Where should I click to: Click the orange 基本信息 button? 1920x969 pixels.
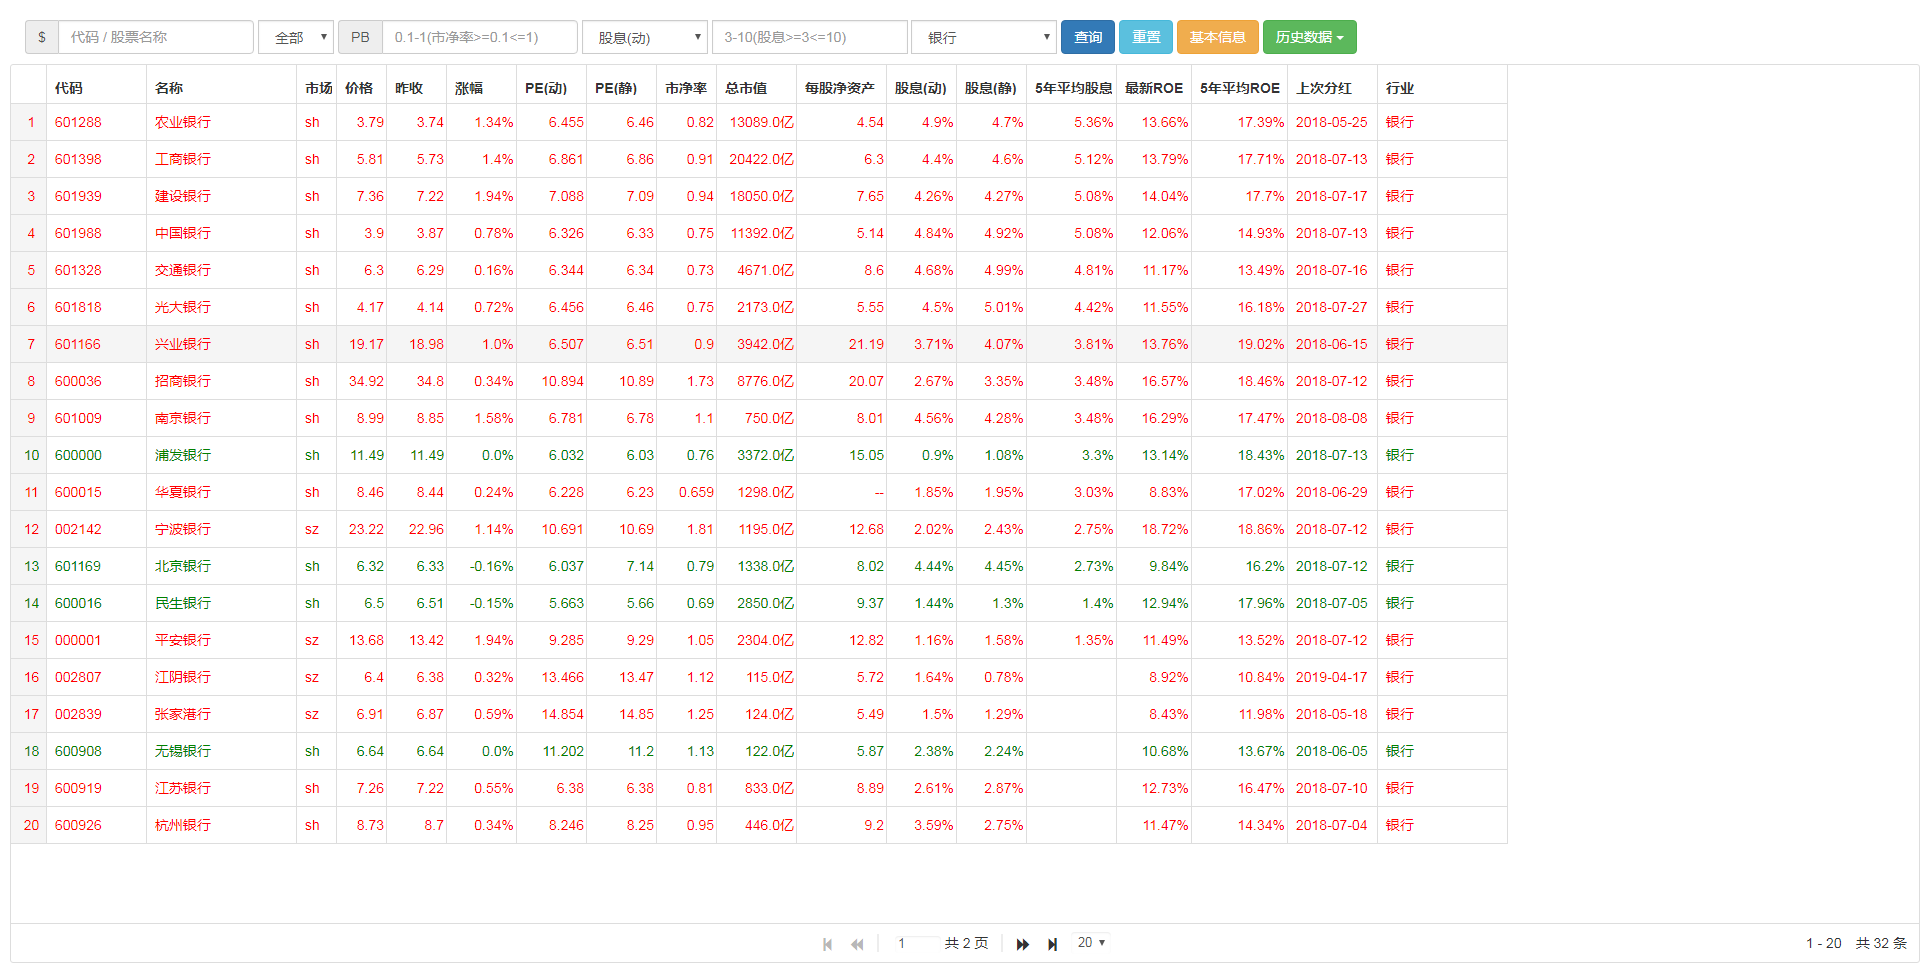click(x=1217, y=37)
